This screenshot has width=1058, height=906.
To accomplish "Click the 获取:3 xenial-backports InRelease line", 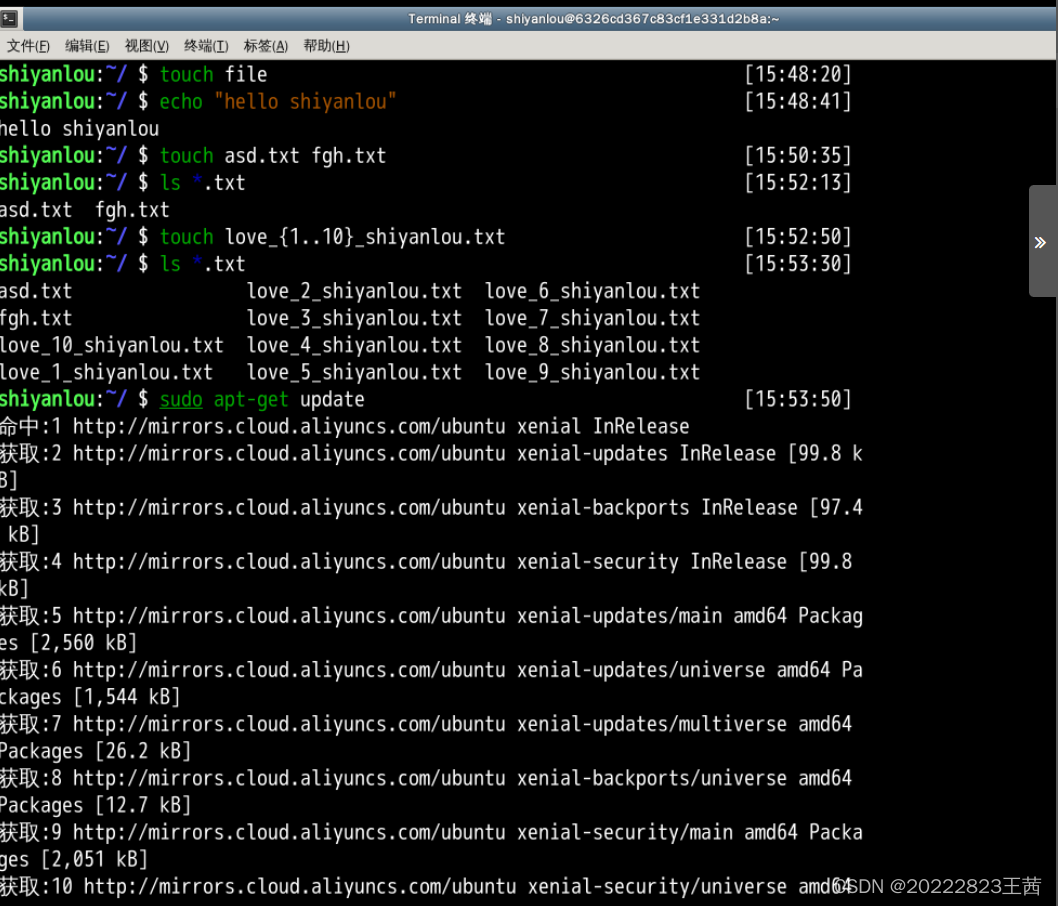I will point(431,507).
